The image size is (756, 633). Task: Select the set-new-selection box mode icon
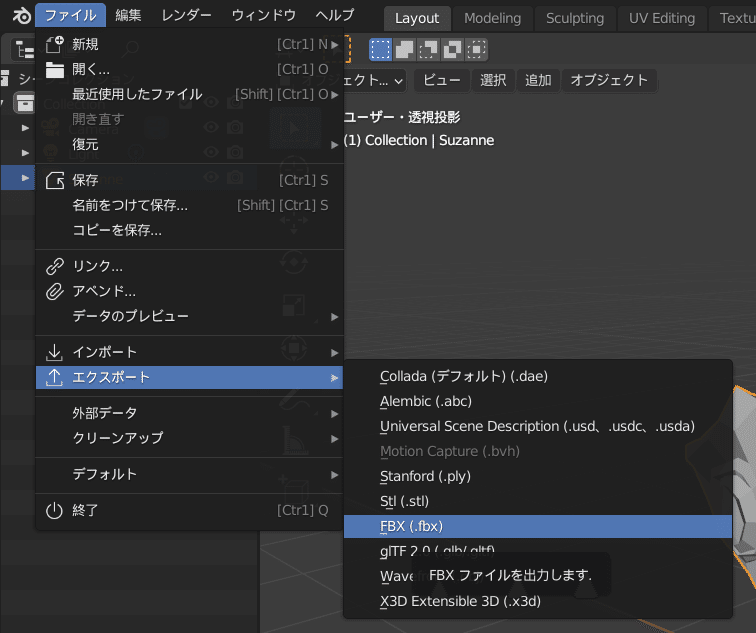pos(380,50)
